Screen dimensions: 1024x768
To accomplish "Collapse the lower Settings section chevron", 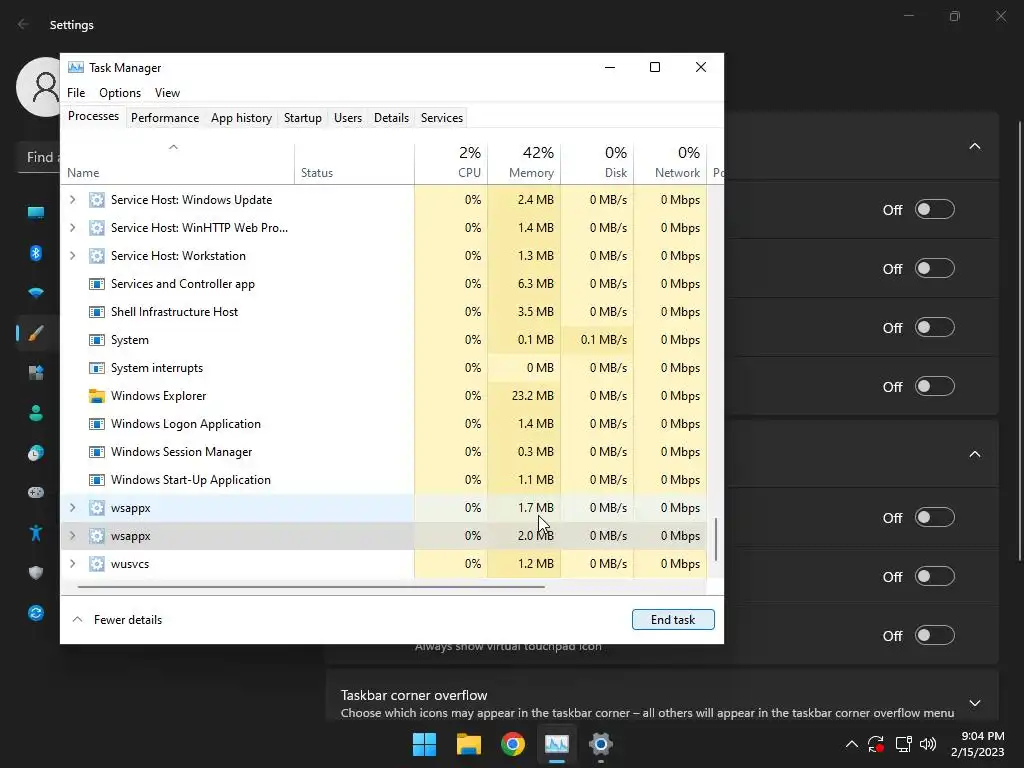I will tap(974, 454).
